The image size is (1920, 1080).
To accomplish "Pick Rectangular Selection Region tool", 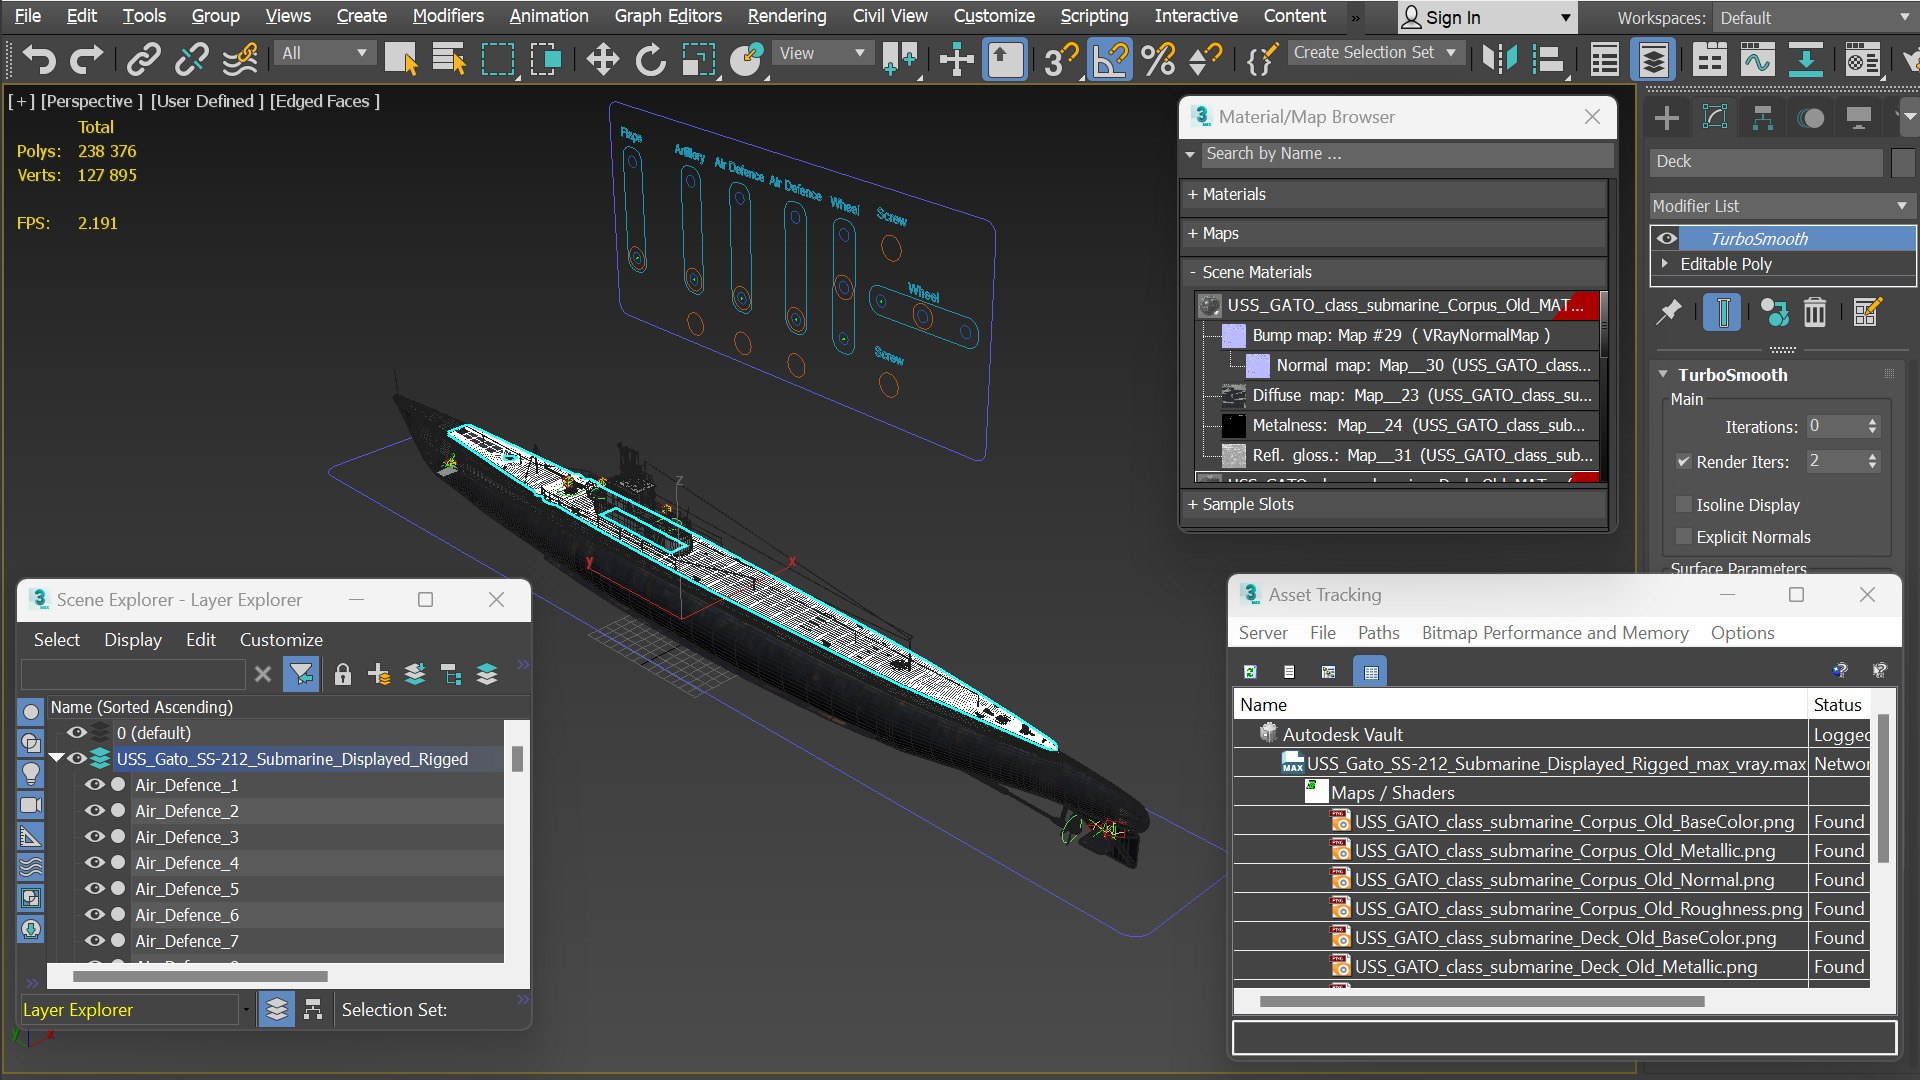I will [x=498, y=59].
